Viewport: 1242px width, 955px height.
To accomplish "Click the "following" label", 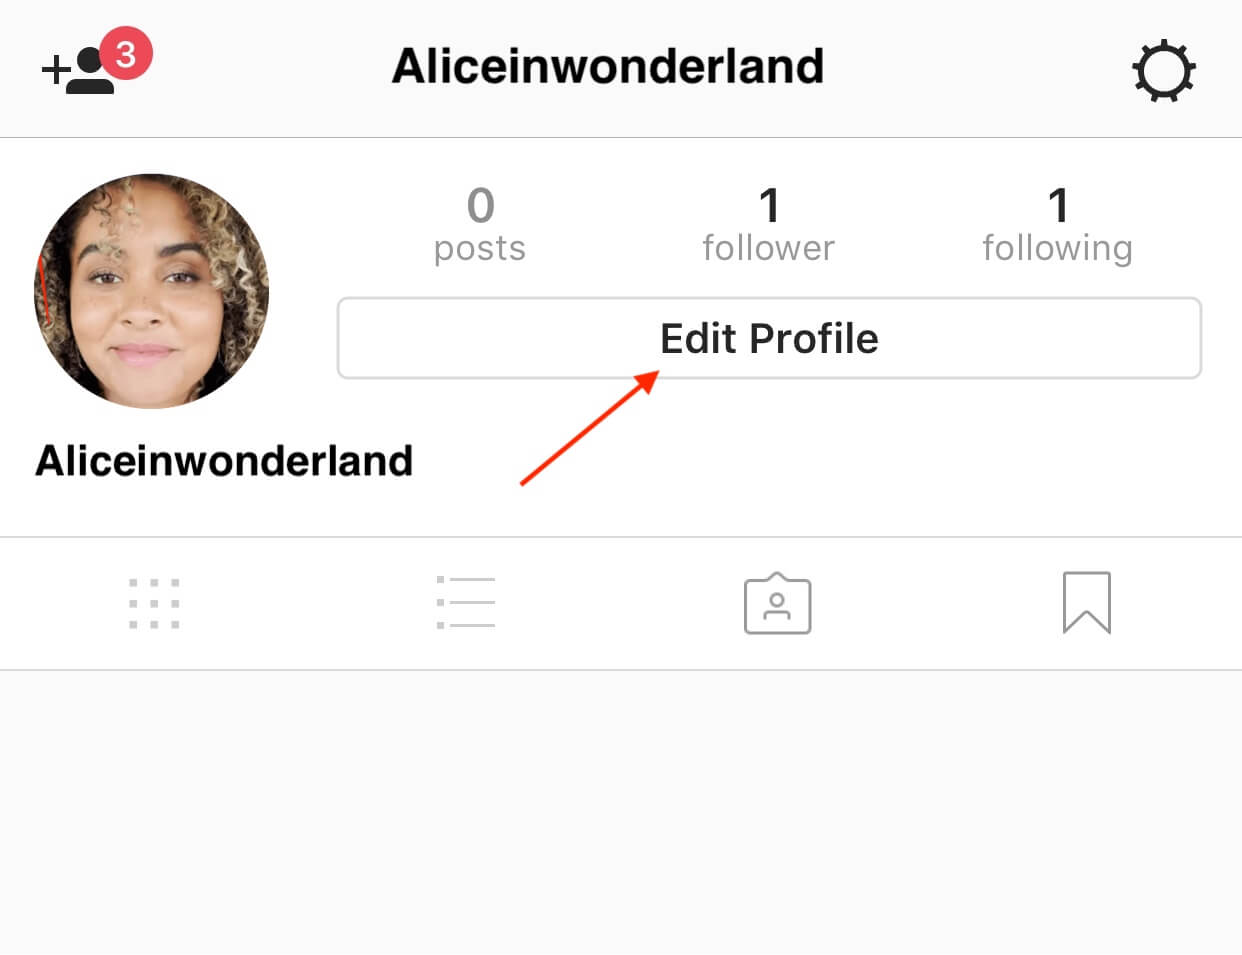I will pos(1057,248).
